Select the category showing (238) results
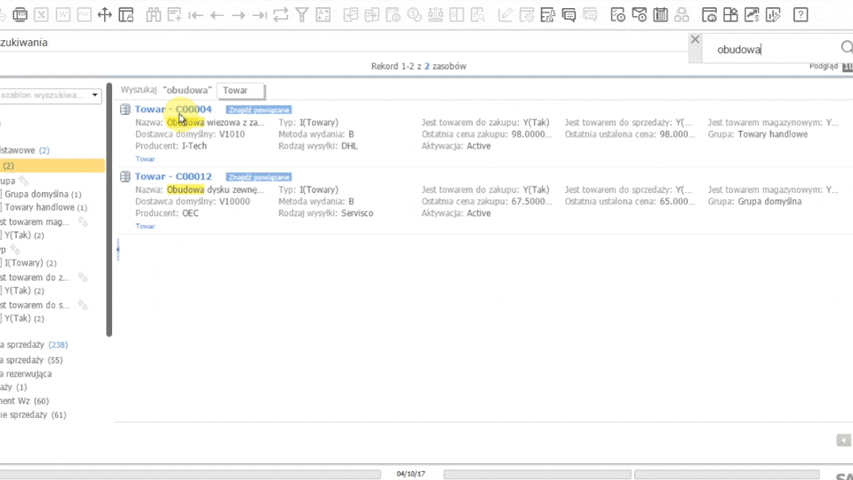This screenshot has width=853, height=480. click(34, 344)
